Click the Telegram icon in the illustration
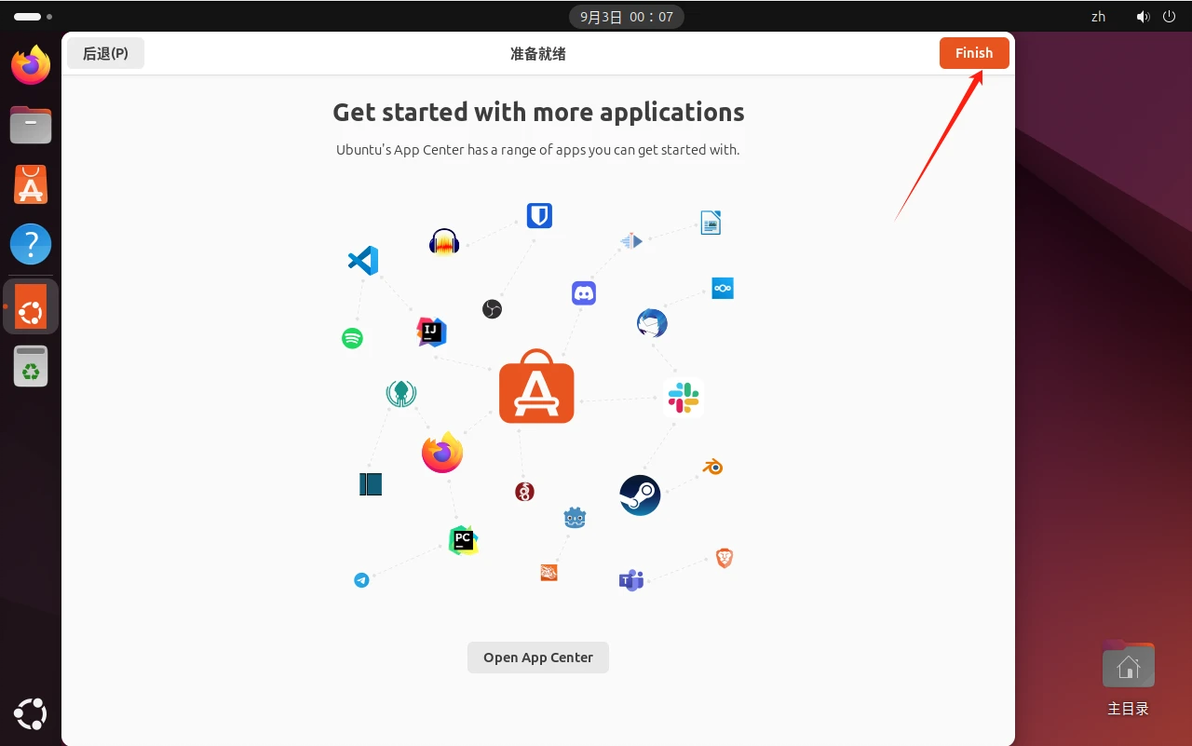Image resolution: width=1192 pixels, height=746 pixels. pos(362,580)
